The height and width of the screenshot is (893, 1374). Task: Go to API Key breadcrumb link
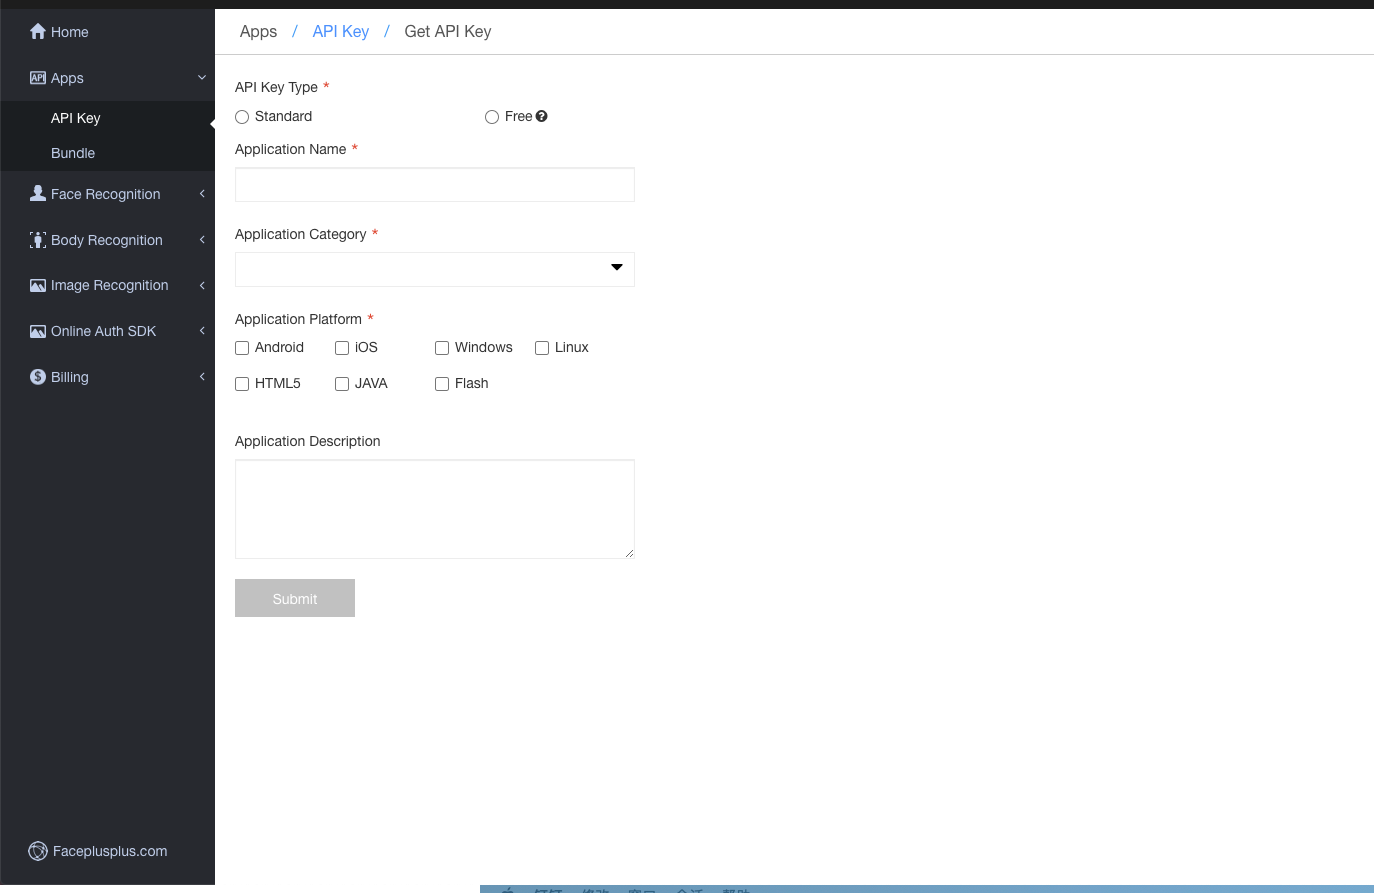340,32
